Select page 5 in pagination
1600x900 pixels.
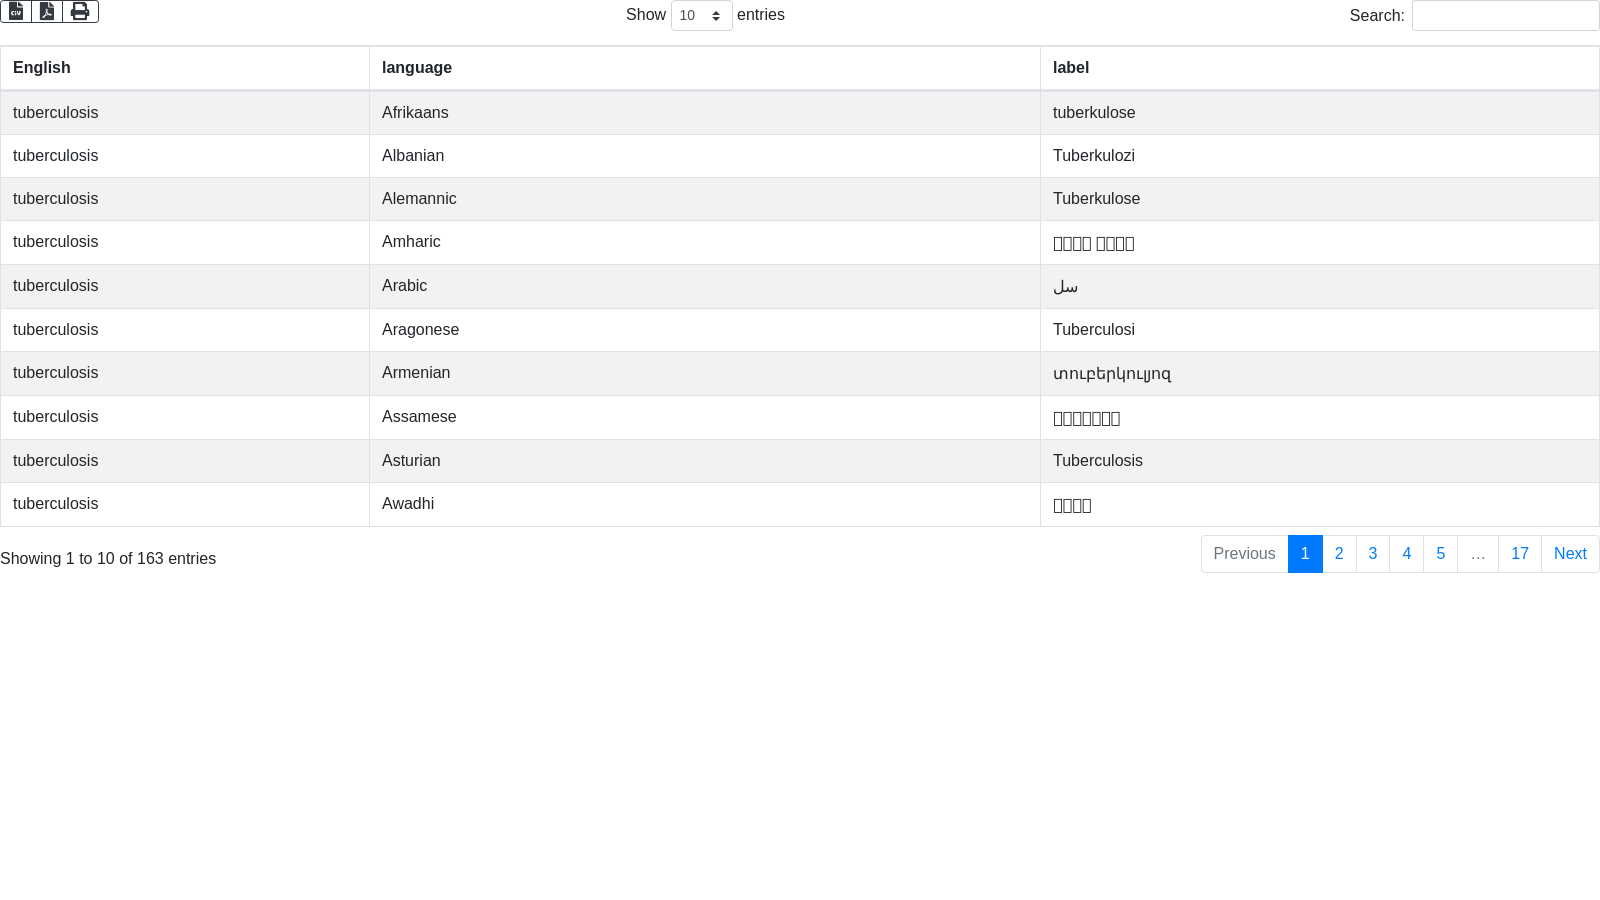(x=1441, y=554)
